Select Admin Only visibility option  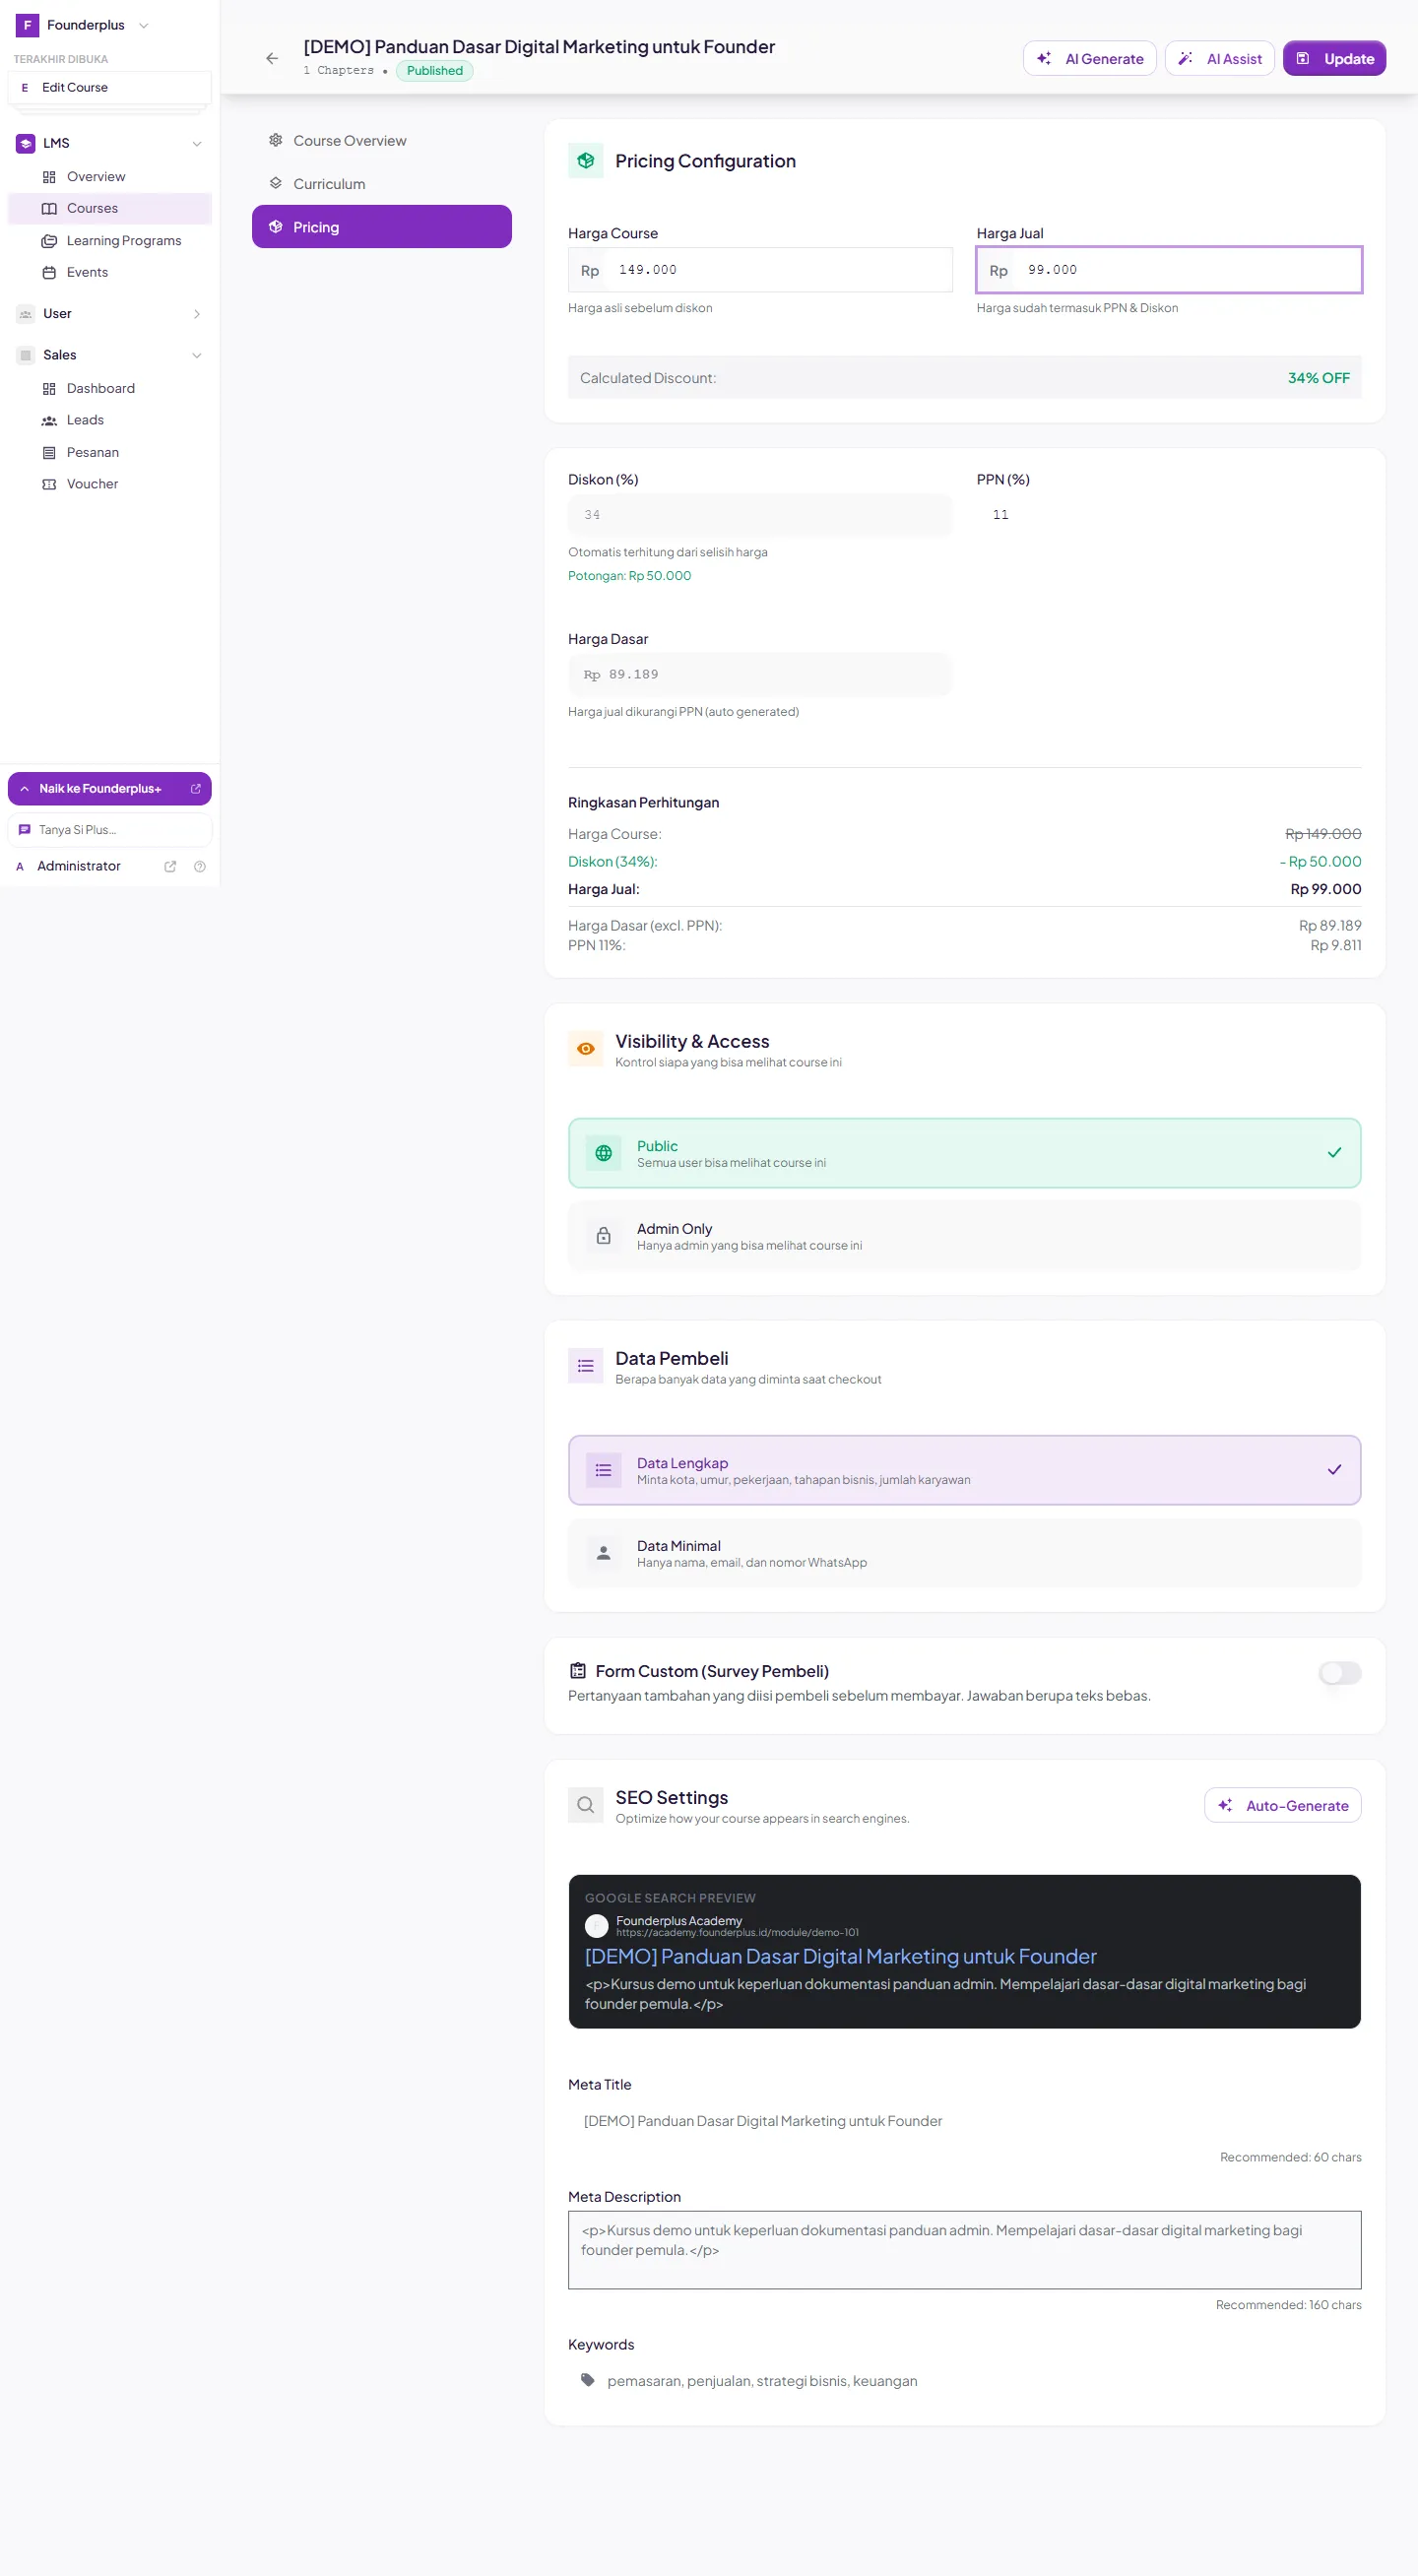click(x=964, y=1236)
